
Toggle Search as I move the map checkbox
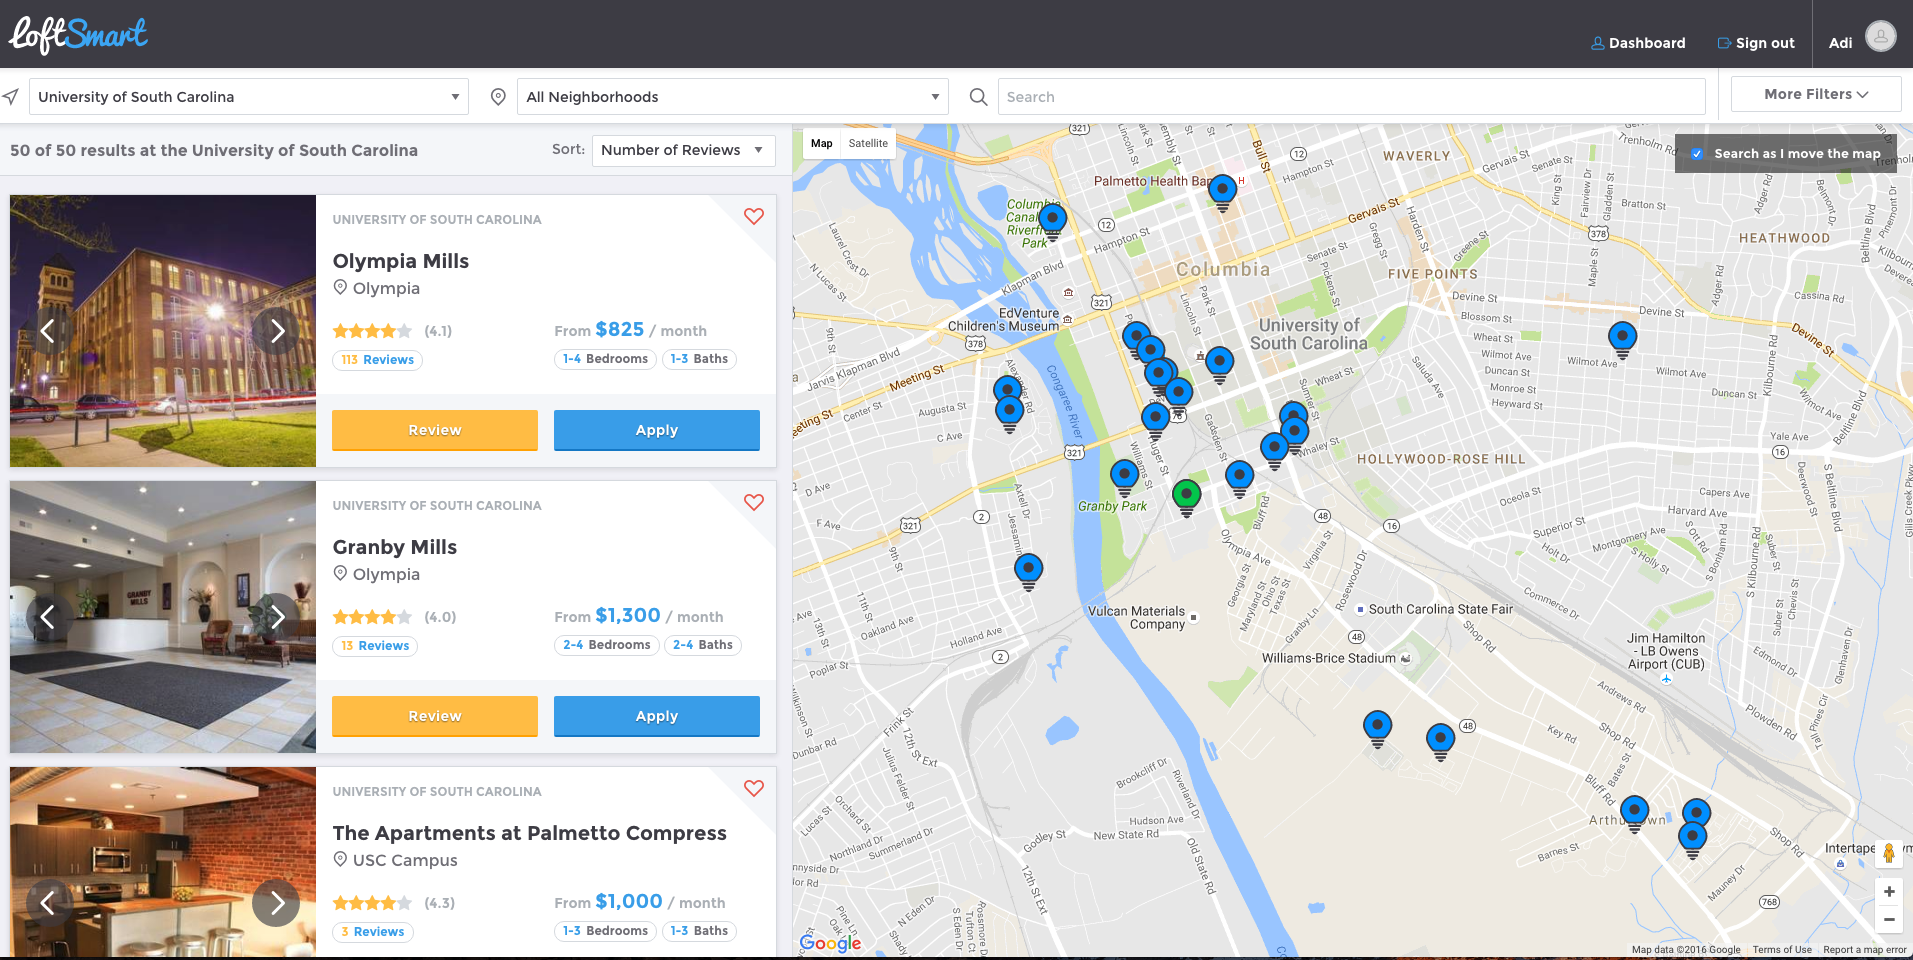1697,154
